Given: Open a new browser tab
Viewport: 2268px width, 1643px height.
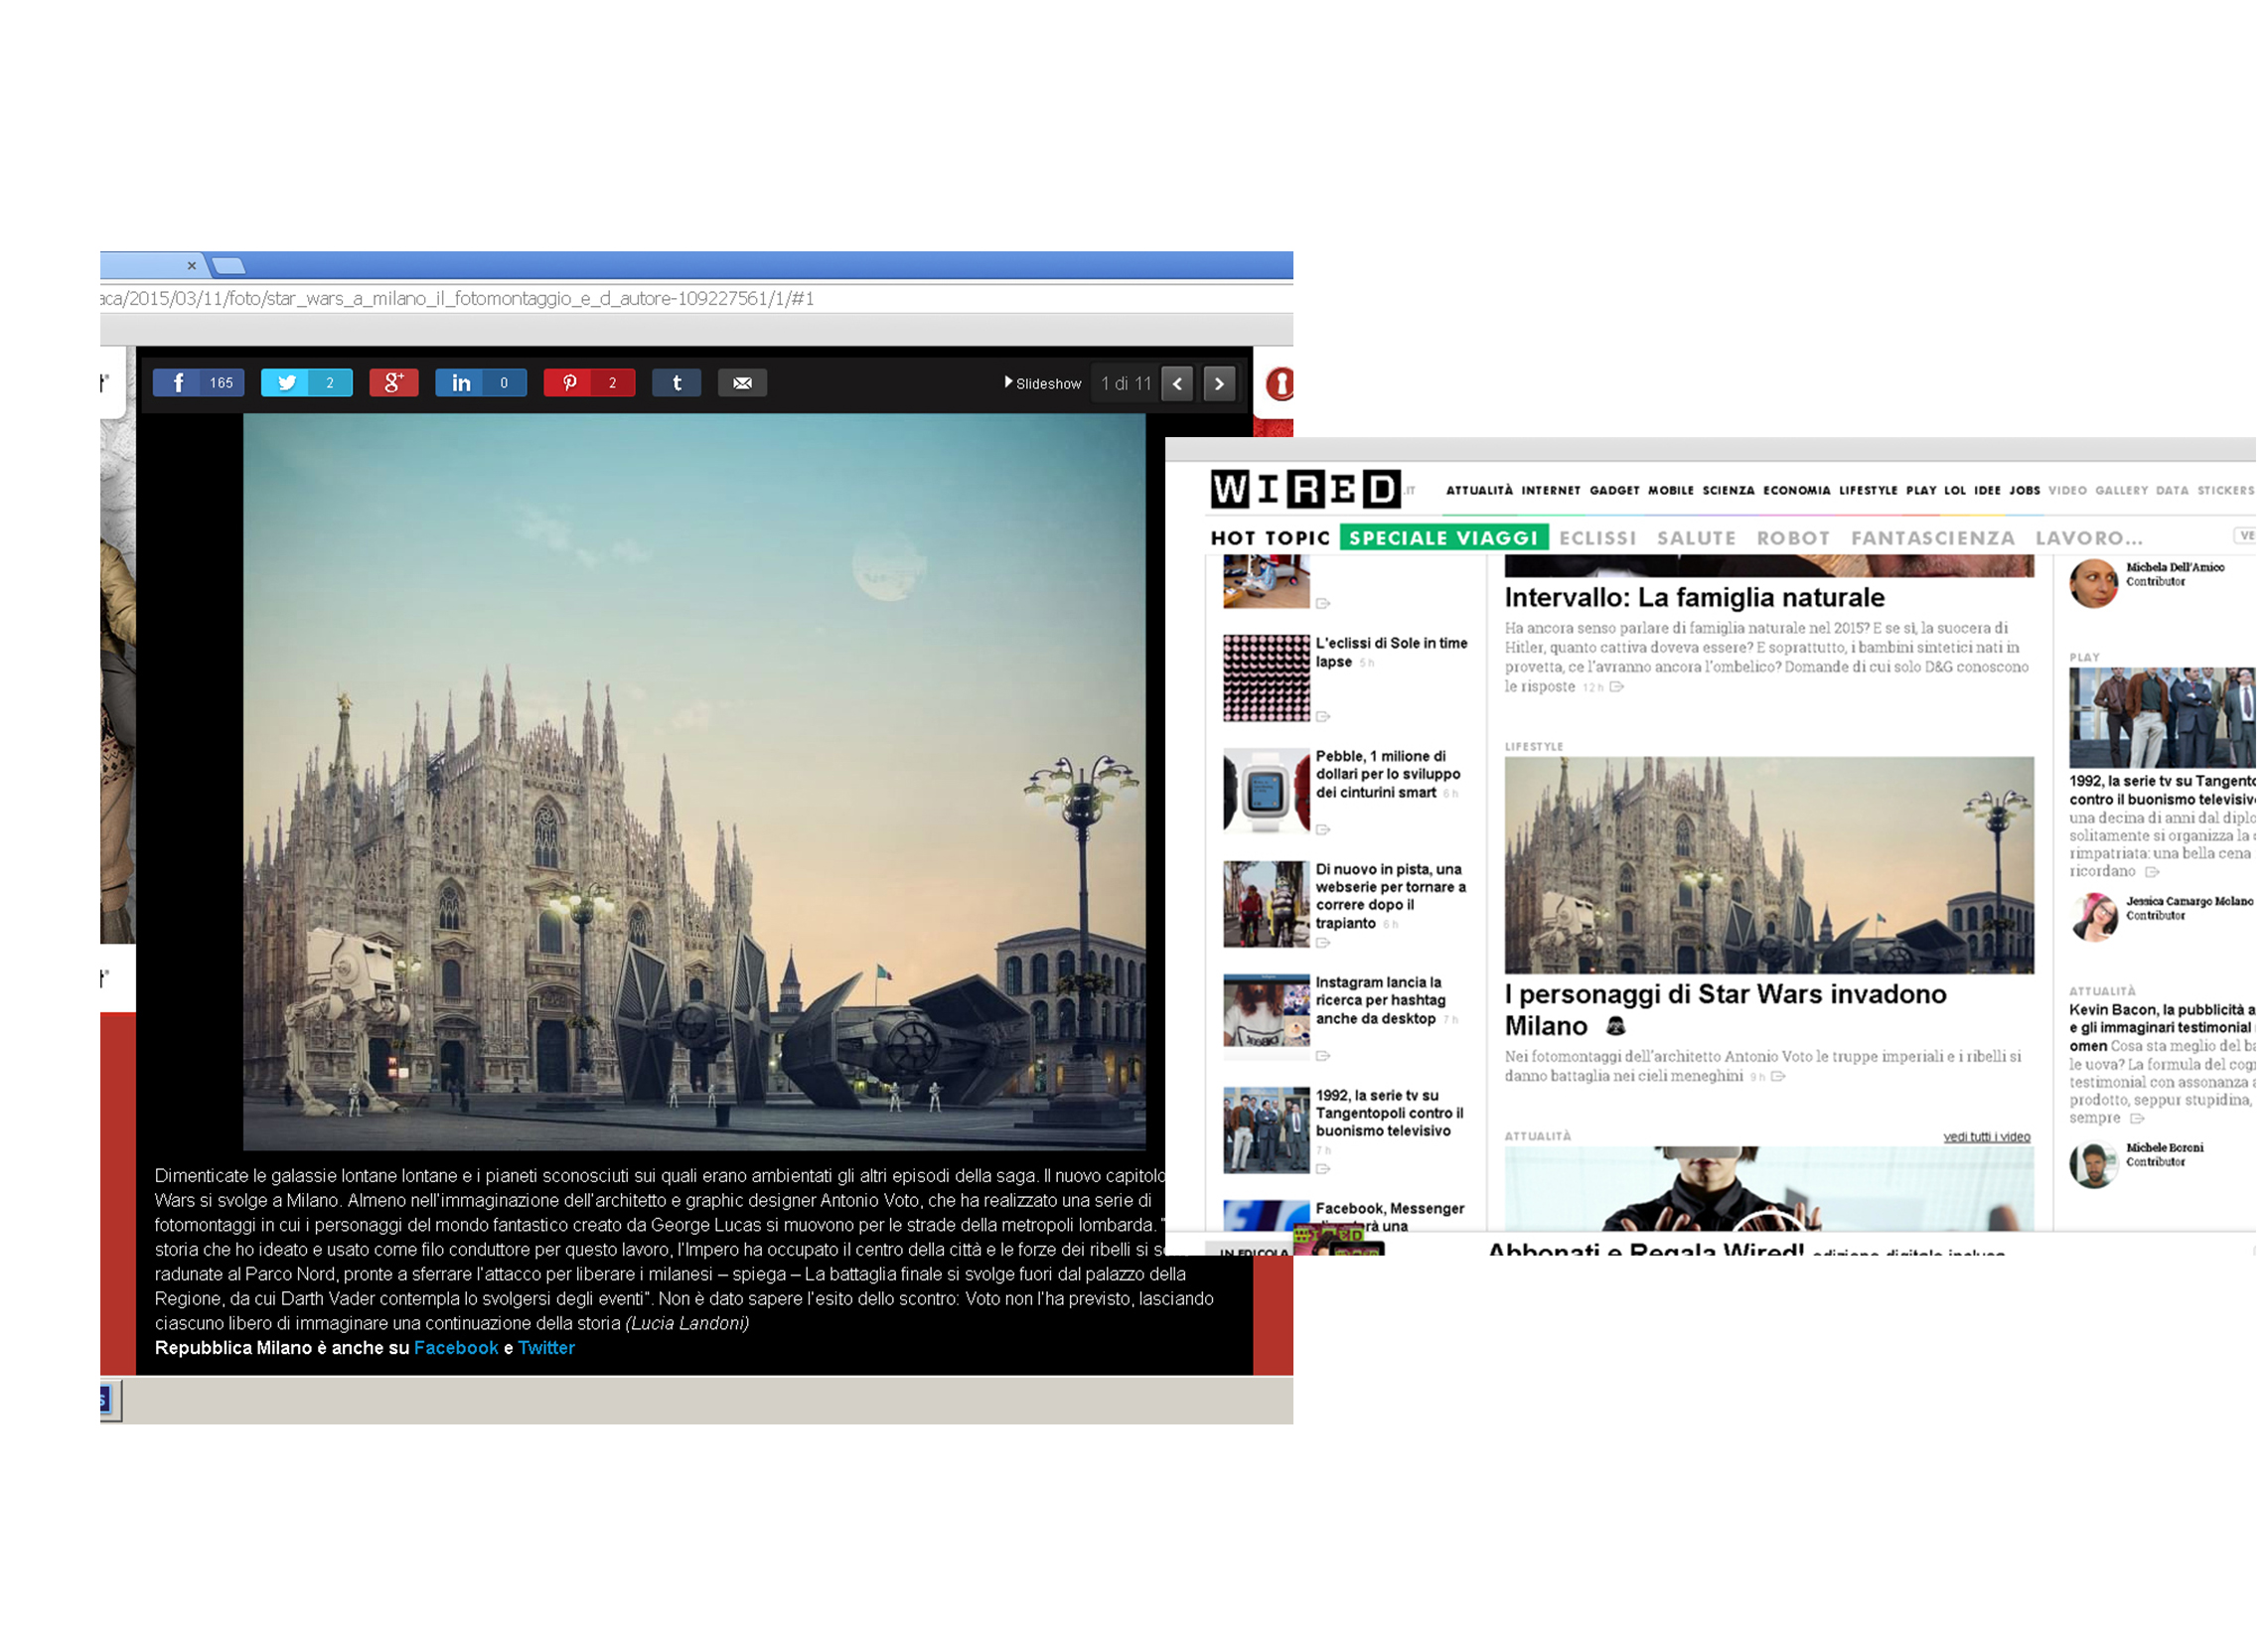Looking at the screenshot, I should tap(229, 267).
